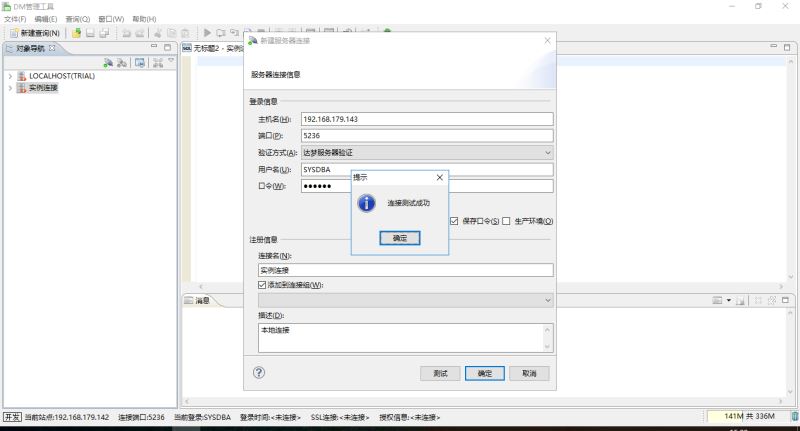Open the connection group combo box
Image resolution: width=800 pixels, height=431 pixels.
(406, 300)
